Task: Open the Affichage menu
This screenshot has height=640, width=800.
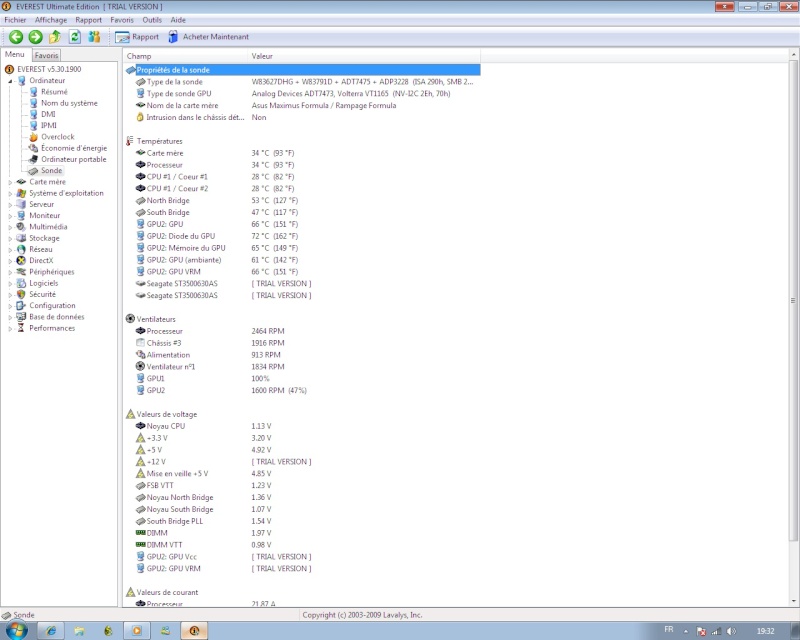Action: (51, 20)
